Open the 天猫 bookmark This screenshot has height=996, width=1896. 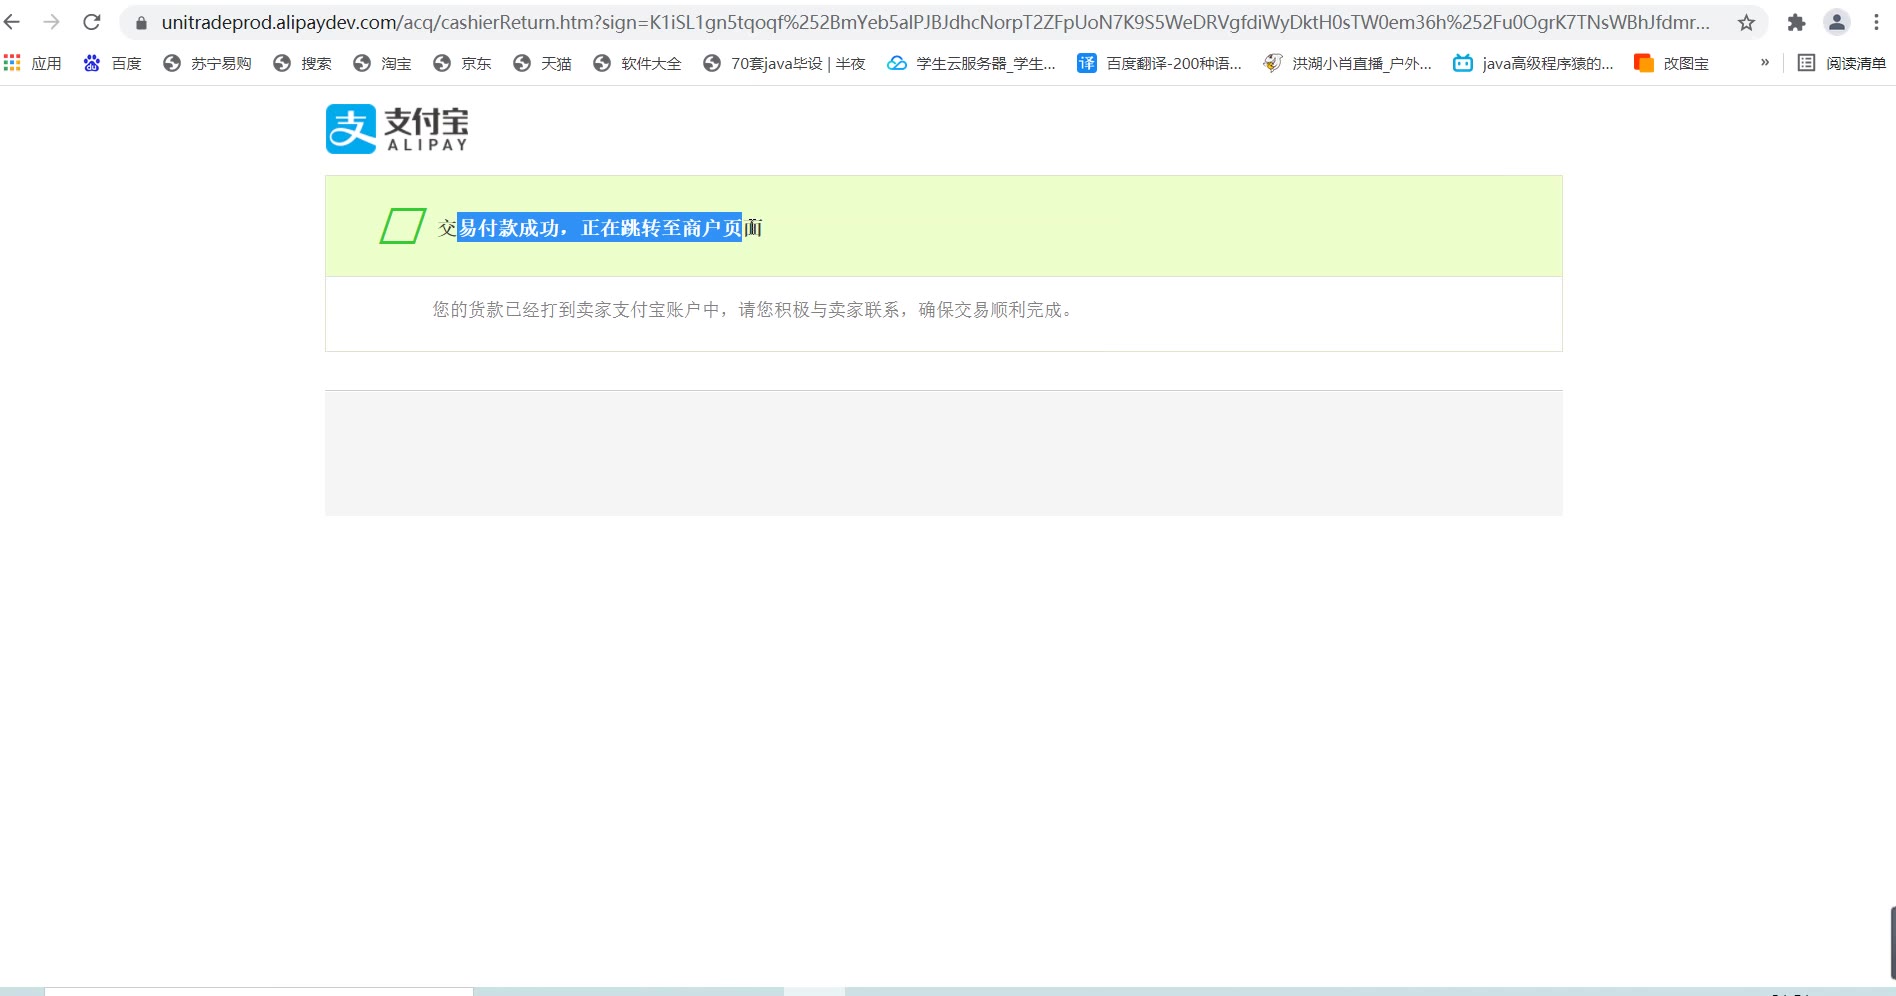click(x=542, y=63)
